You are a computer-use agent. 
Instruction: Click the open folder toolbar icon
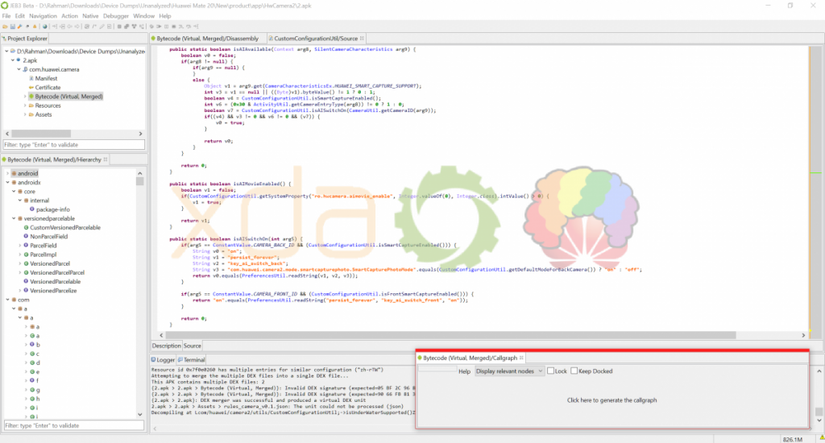[5, 26]
